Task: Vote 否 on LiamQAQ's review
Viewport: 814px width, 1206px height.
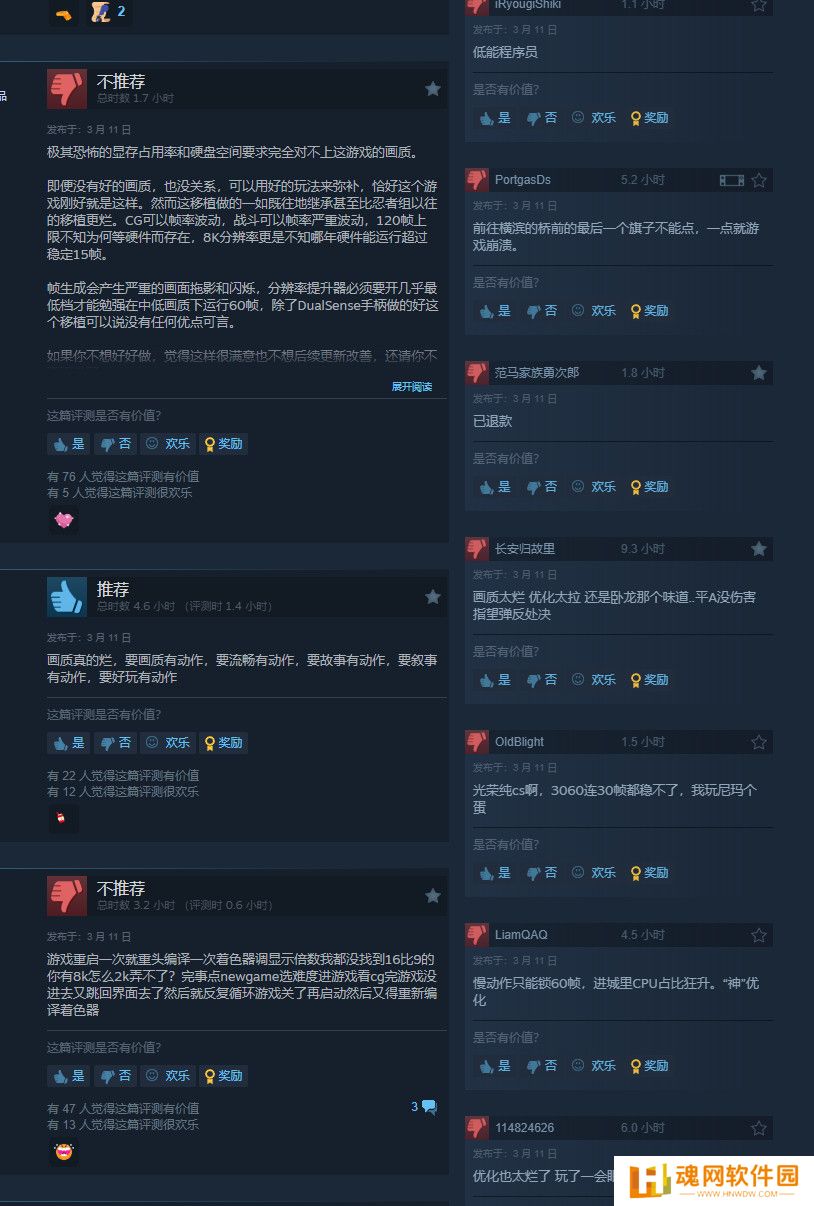Action: click(542, 1066)
